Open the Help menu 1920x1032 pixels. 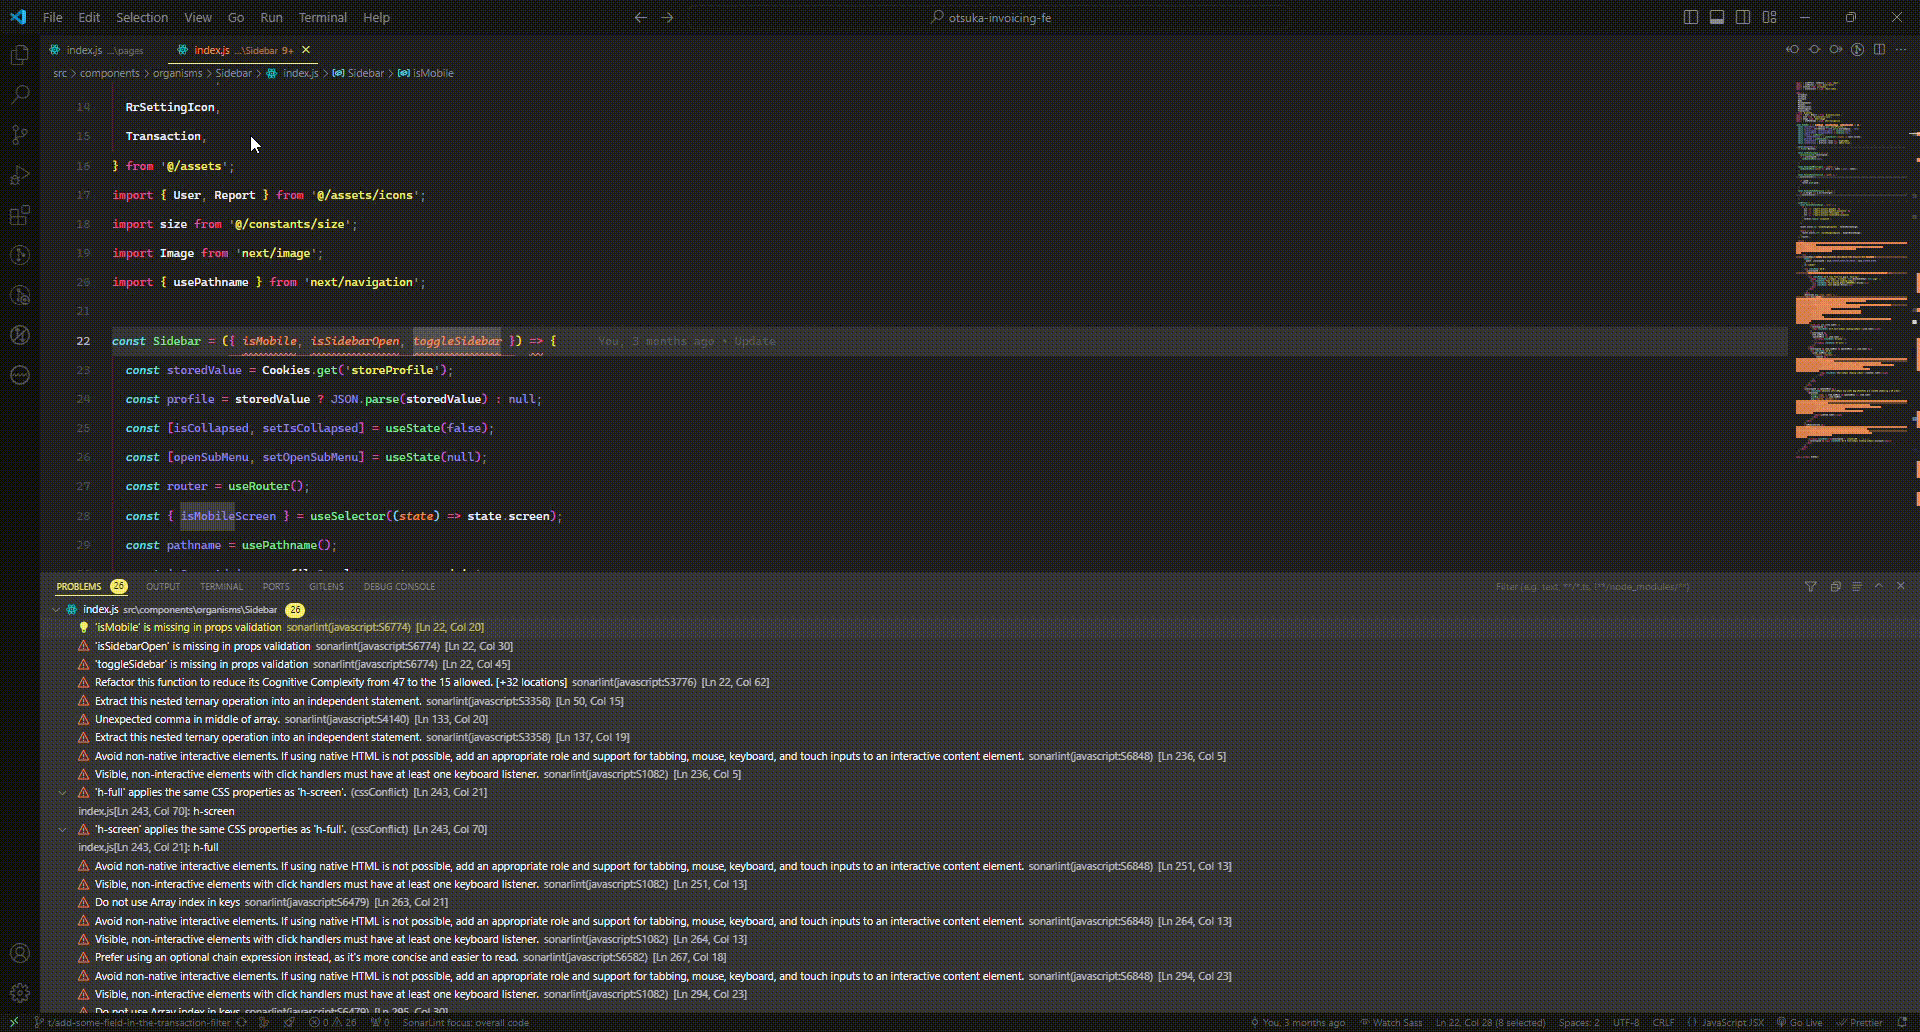[376, 17]
